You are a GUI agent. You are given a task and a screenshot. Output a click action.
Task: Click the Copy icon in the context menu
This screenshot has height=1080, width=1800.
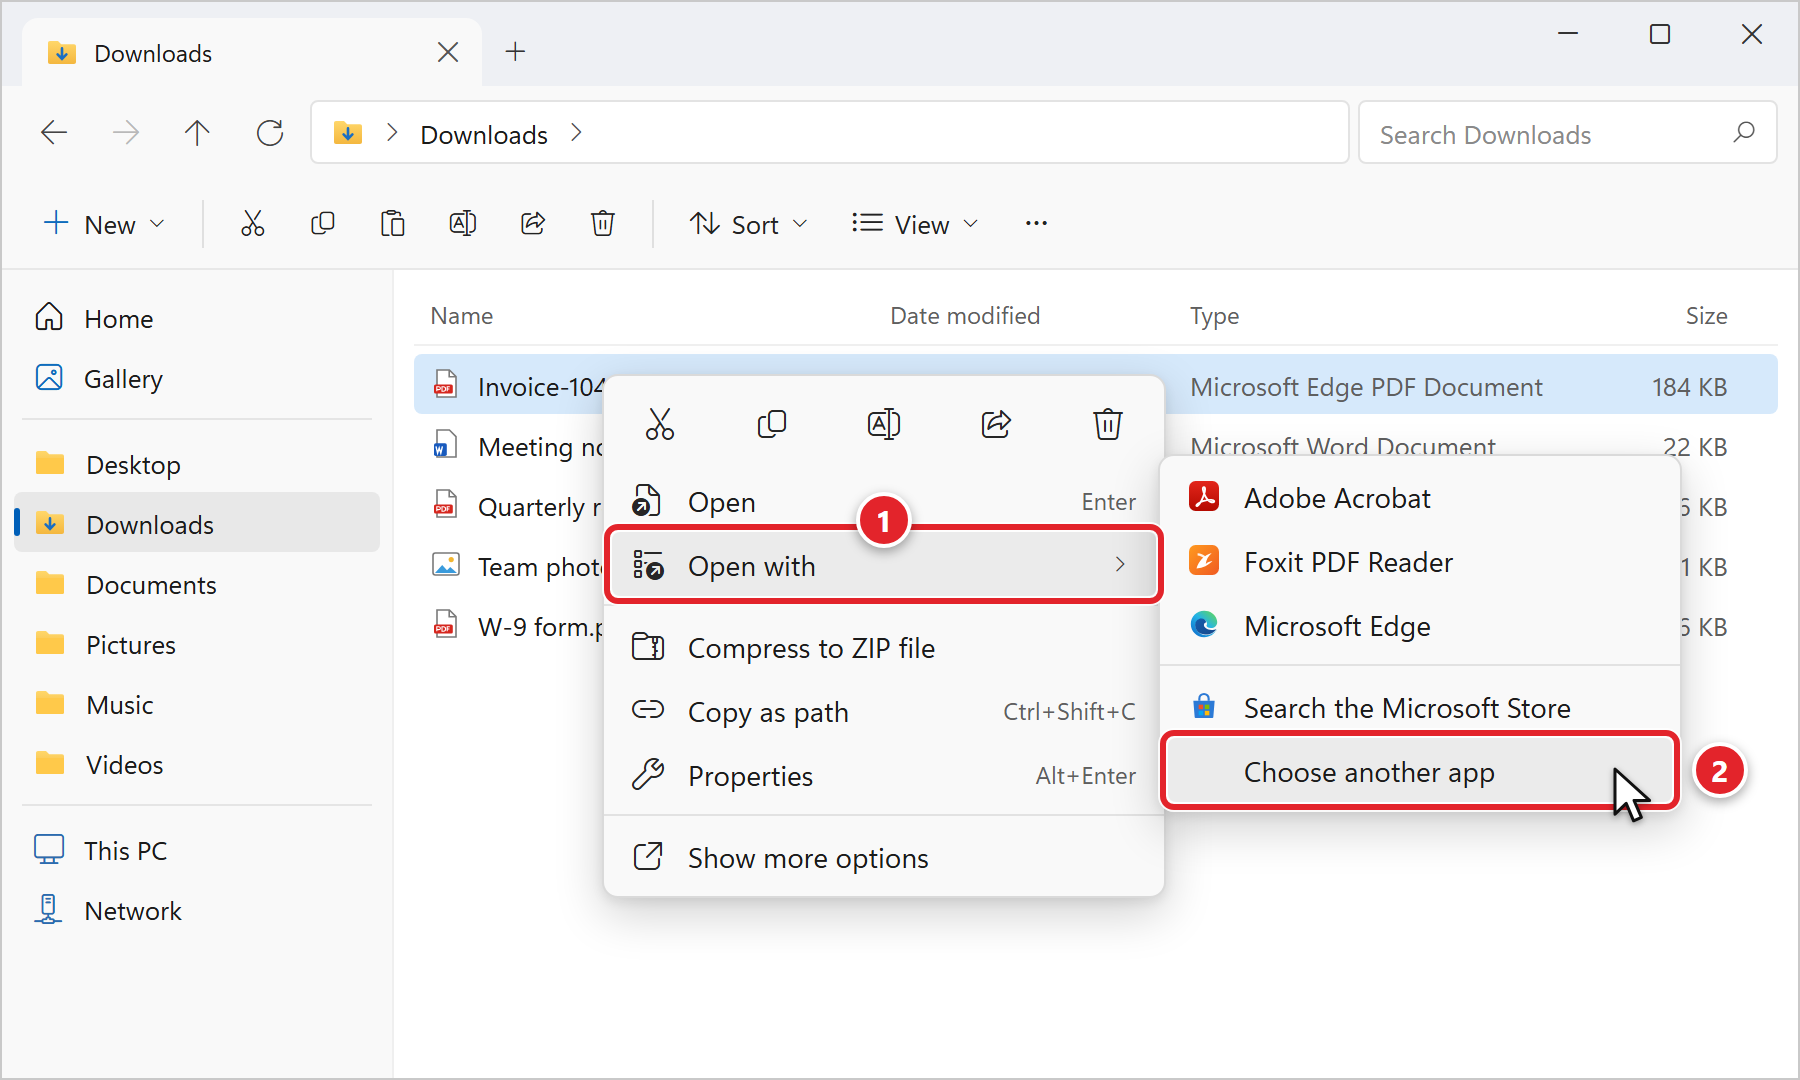(x=772, y=424)
